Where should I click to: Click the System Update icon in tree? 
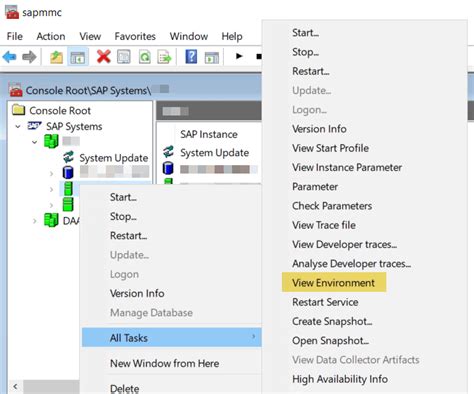[x=69, y=157]
